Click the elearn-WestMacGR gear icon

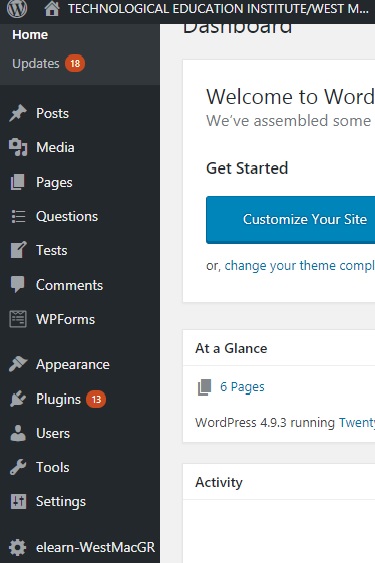[18, 547]
